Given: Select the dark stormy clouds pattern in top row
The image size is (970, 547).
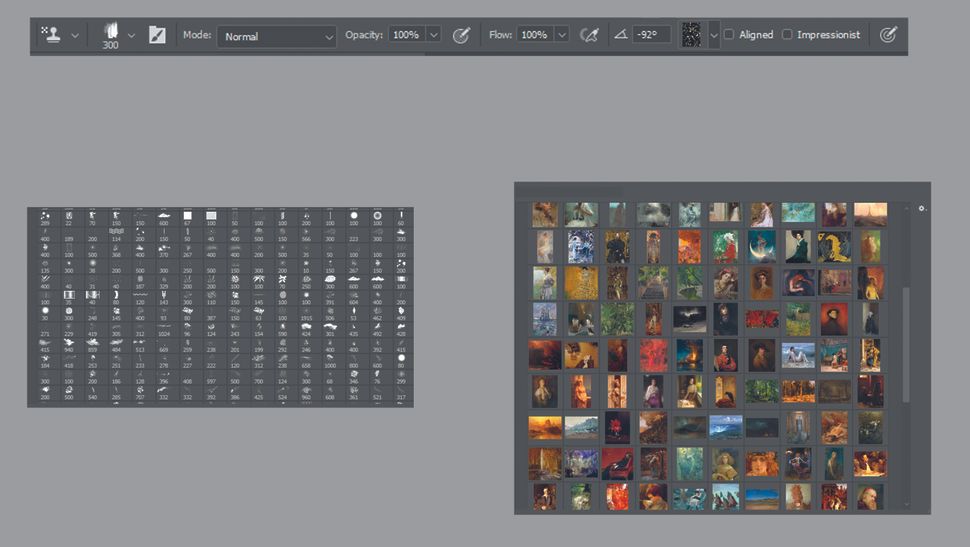Looking at the screenshot, I should 653,214.
